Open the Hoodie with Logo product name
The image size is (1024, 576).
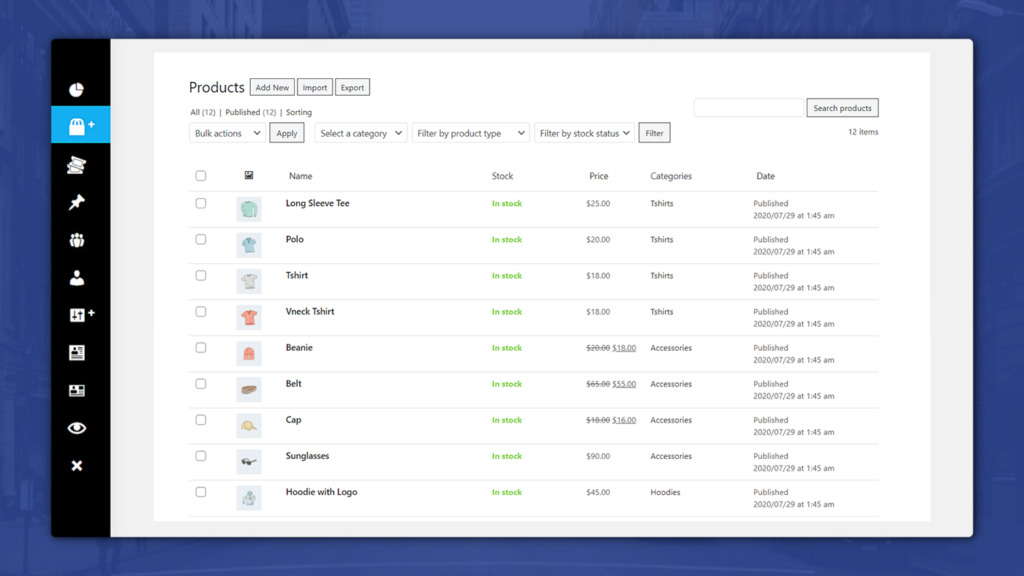pyautogui.click(x=321, y=492)
